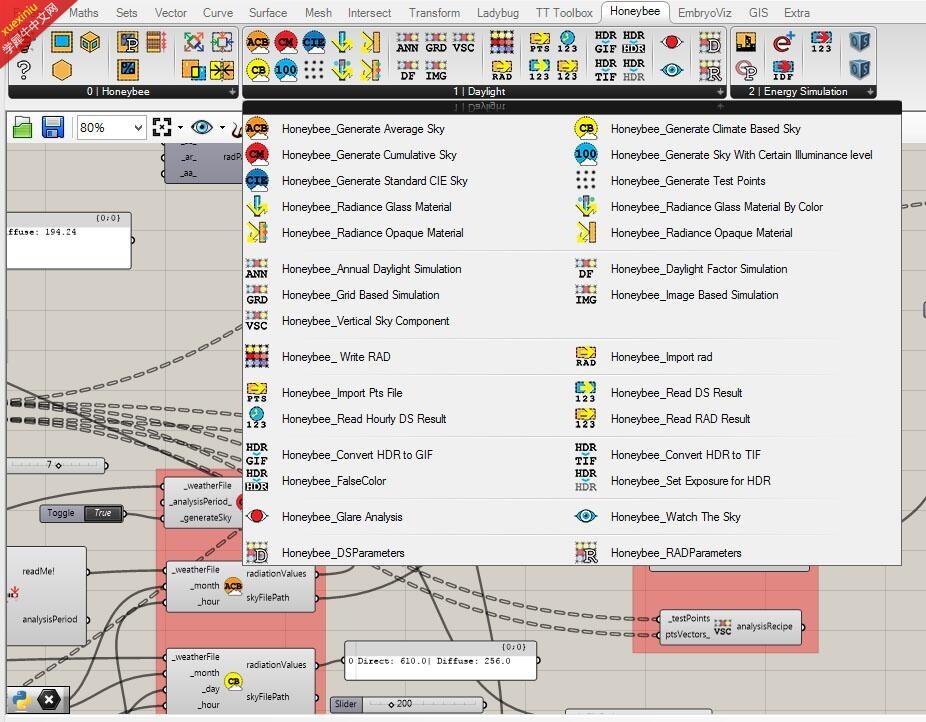Toggle the canvas preview eye icon

[x=202, y=127]
